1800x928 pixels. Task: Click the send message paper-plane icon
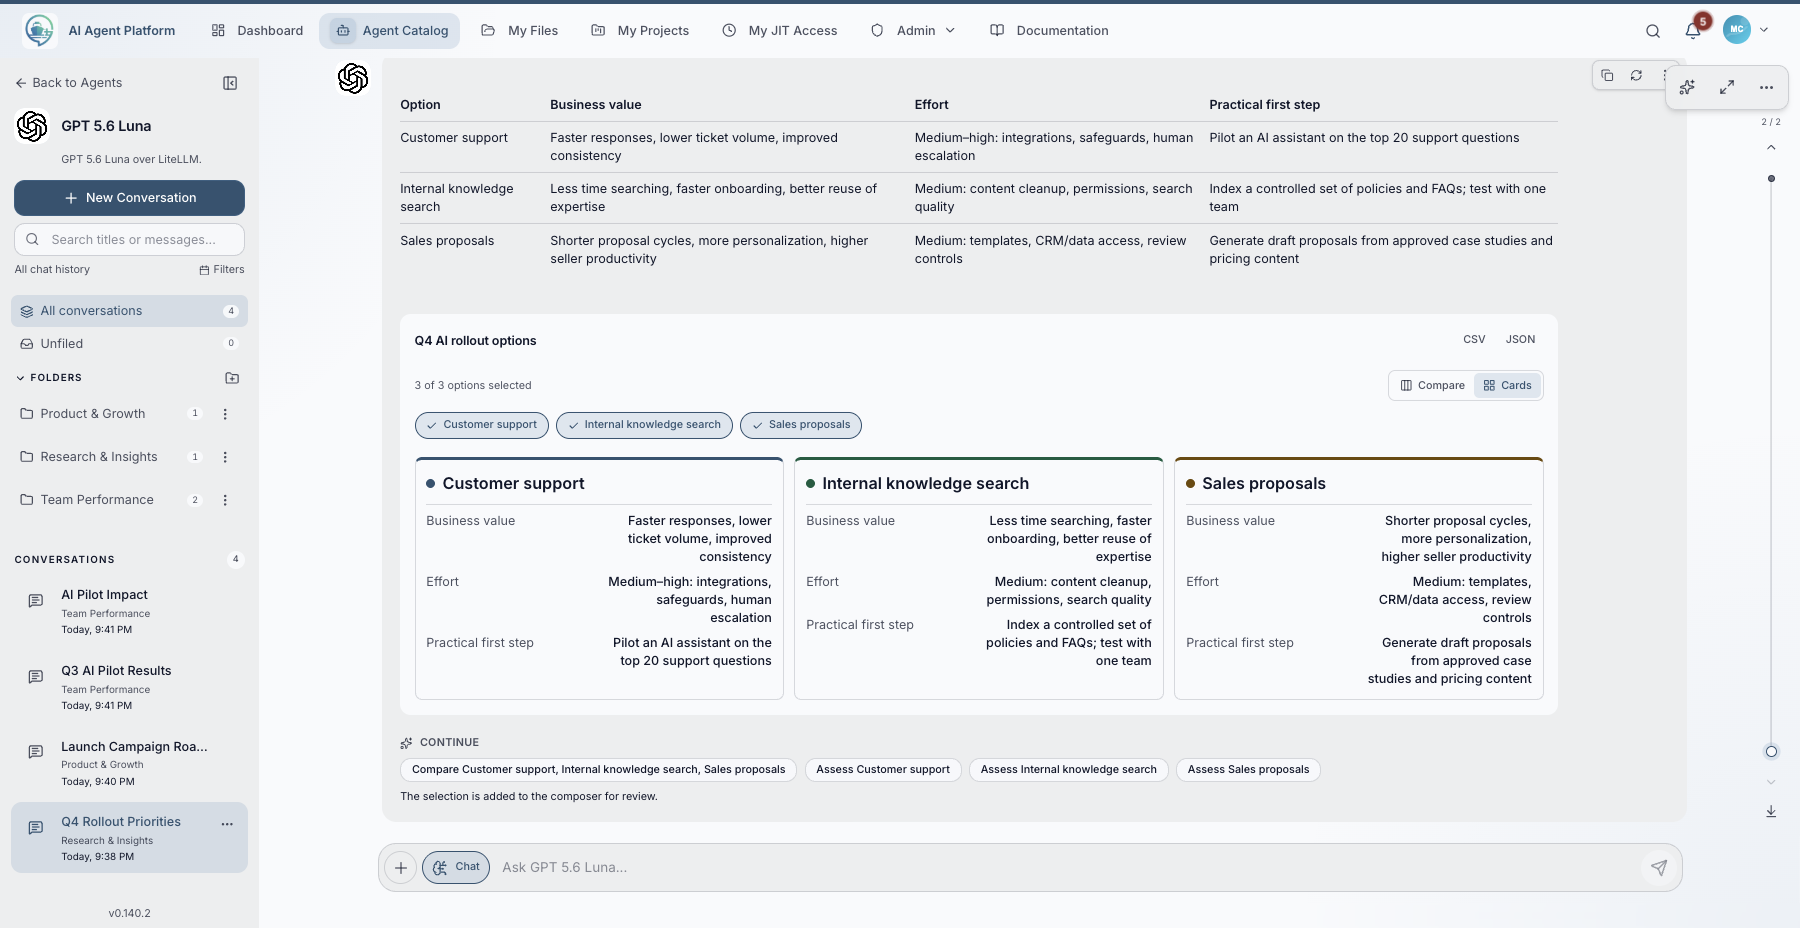1659,867
